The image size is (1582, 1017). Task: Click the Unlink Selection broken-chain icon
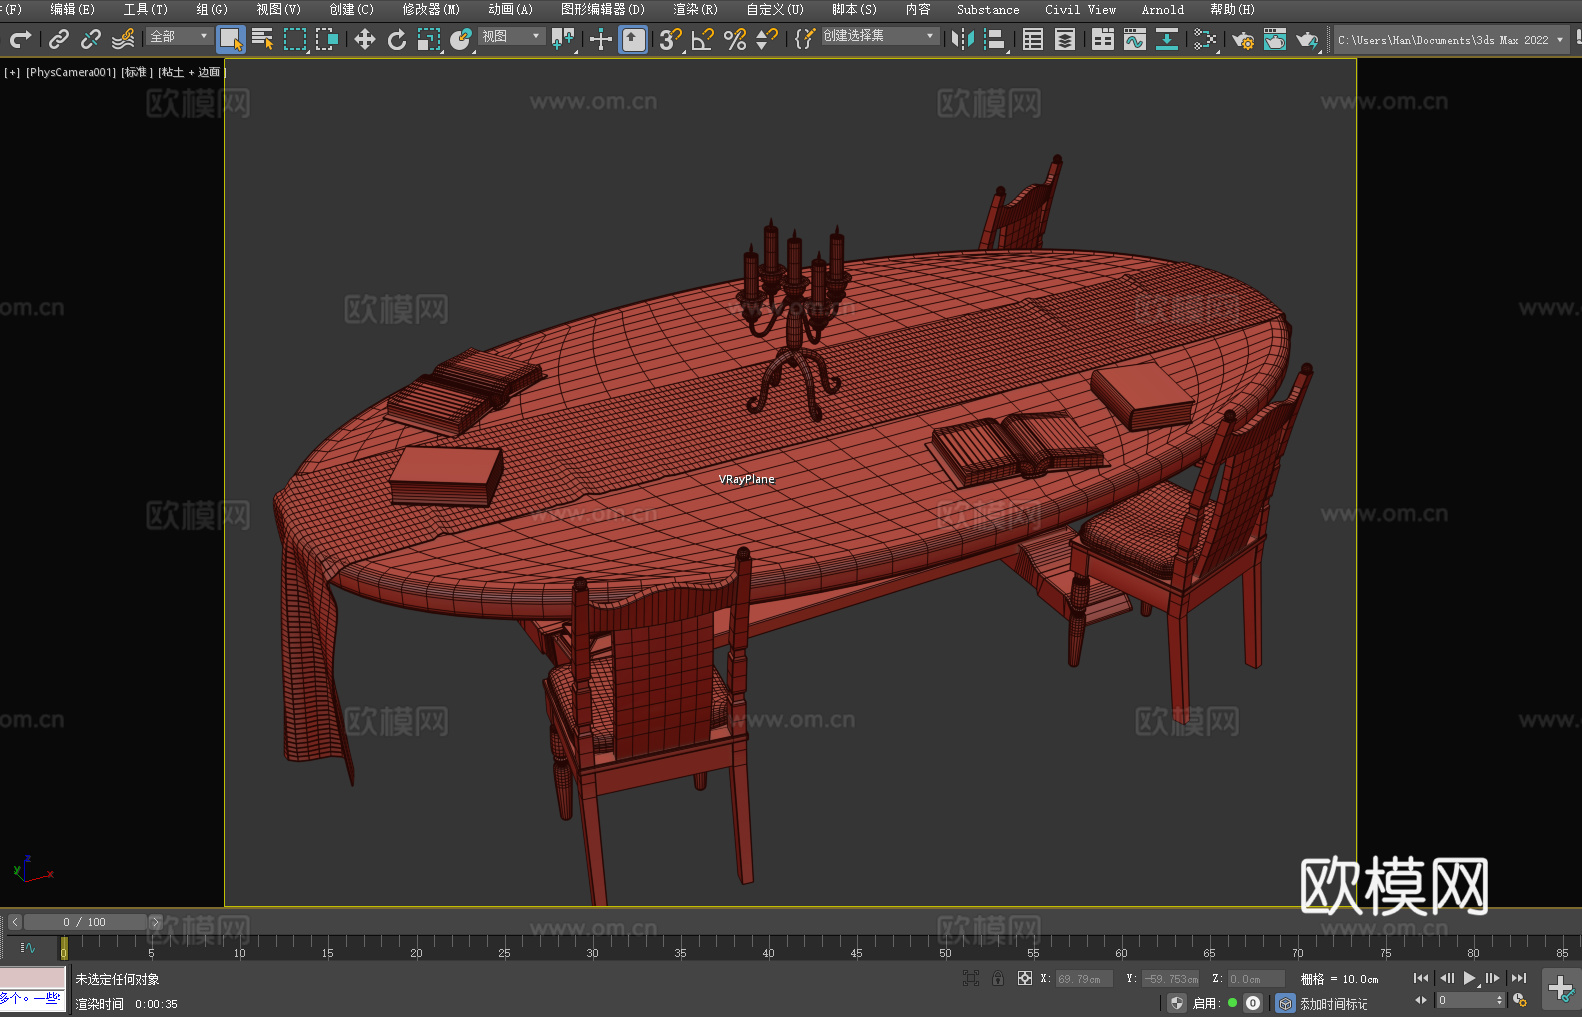[x=91, y=39]
